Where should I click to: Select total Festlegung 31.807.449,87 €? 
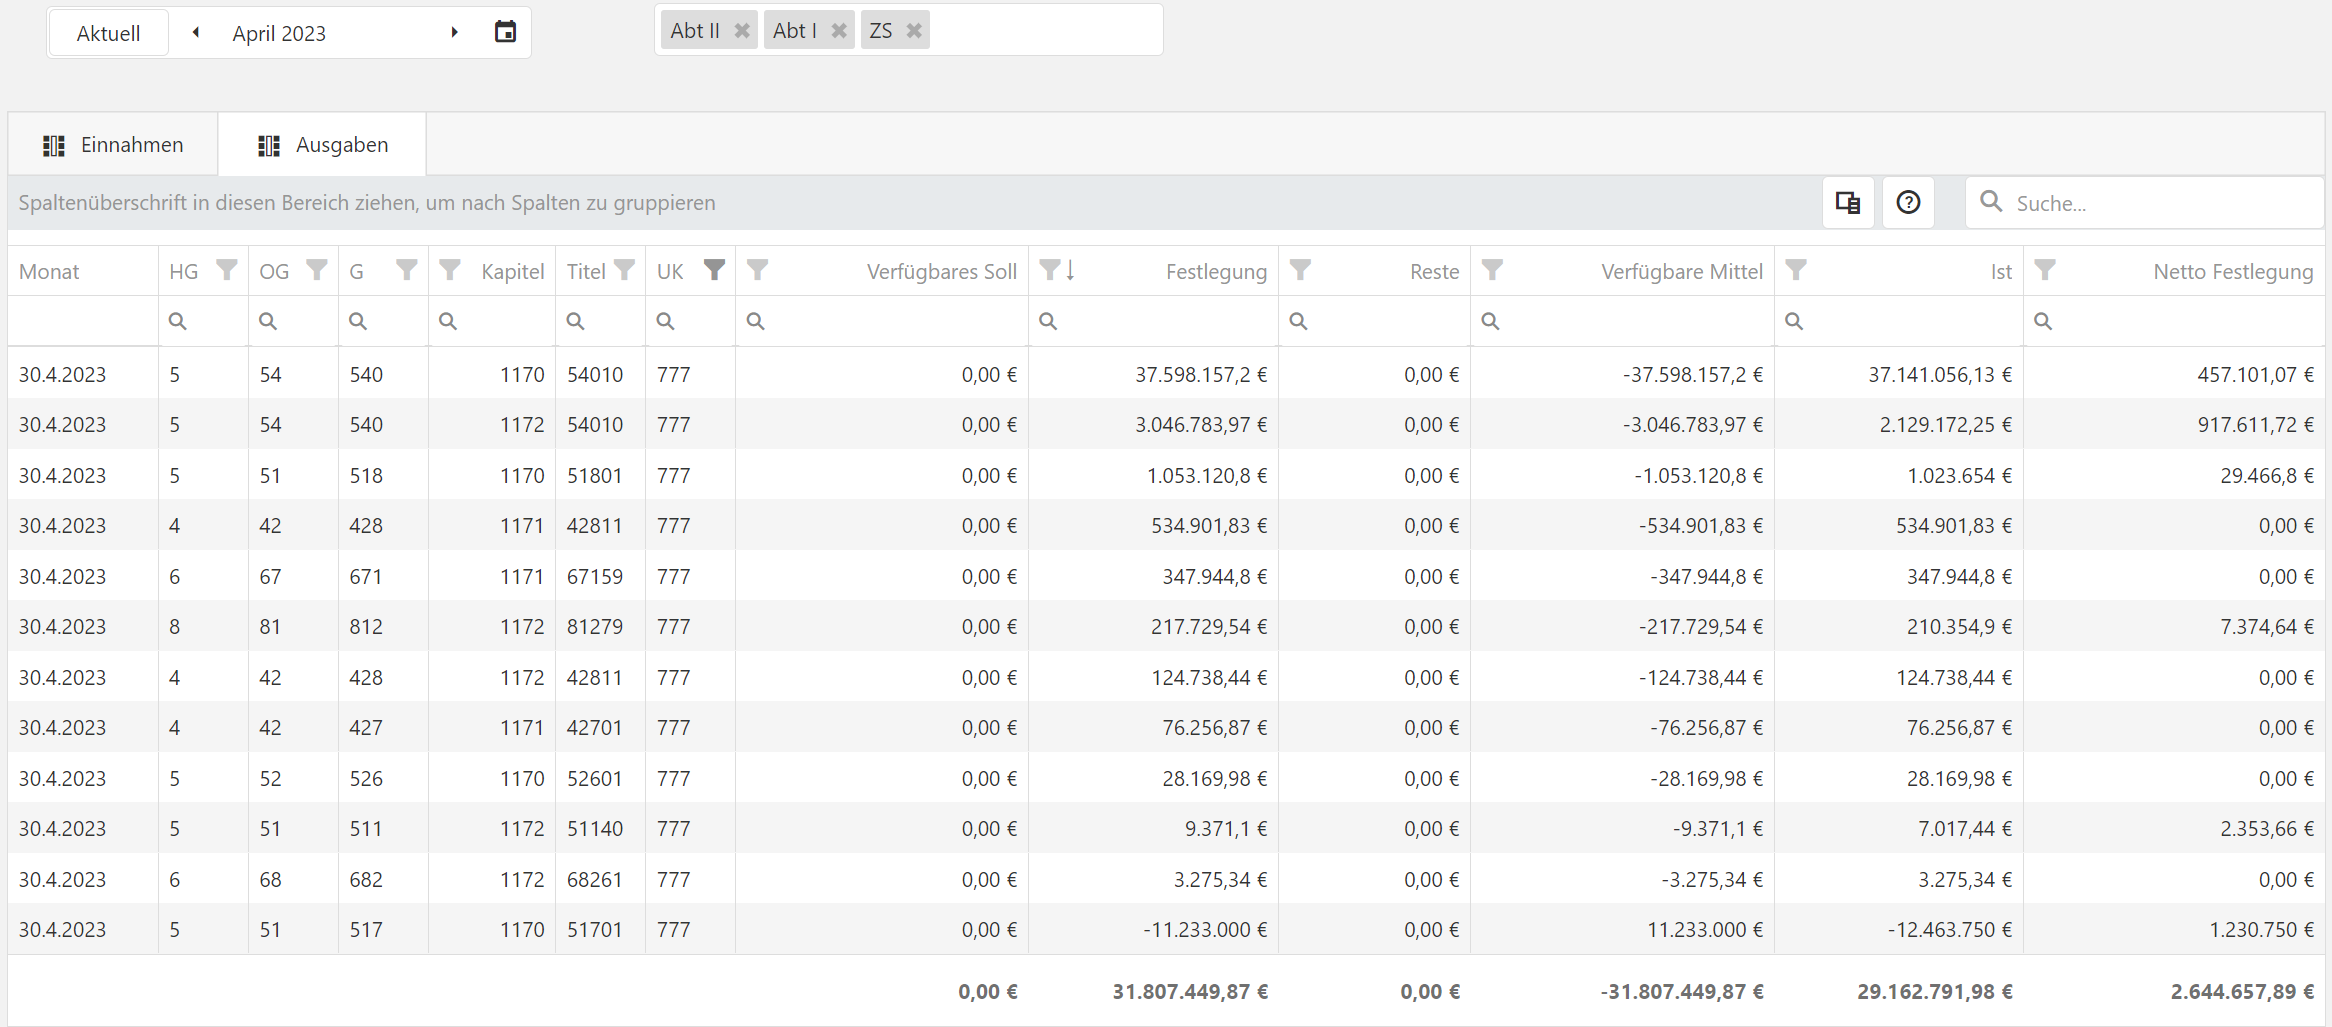coord(1190,991)
